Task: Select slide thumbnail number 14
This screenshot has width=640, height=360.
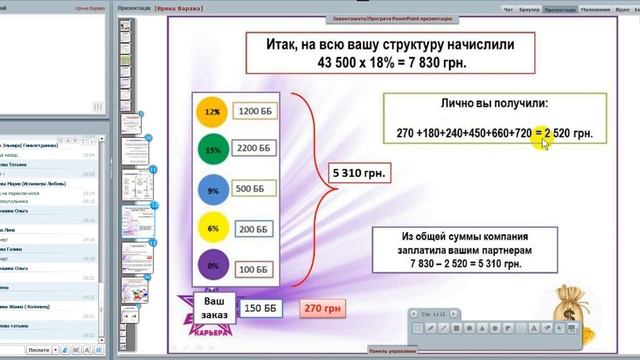Action: [x=135, y=290]
